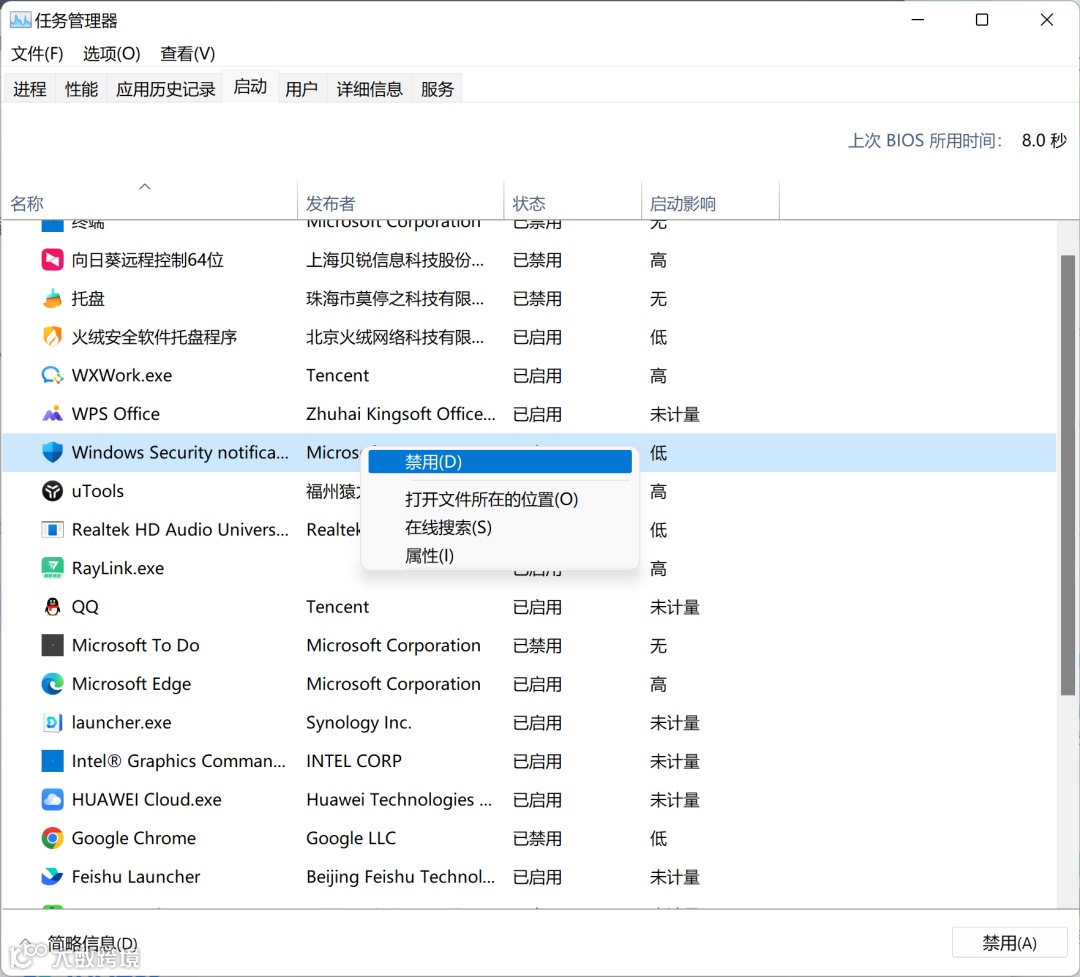Click the WPS Office icon
Viewport: 1080px width, 977px height.
click(x=52, y=414)
